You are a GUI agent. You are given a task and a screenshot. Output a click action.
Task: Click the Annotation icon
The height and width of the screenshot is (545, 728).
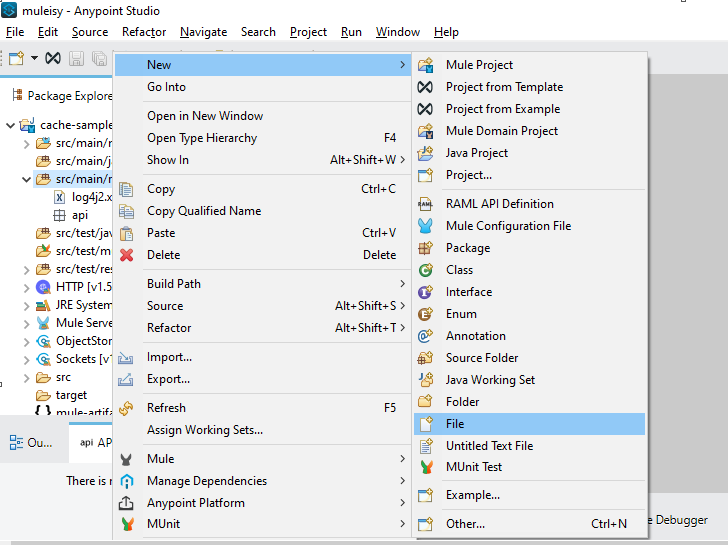pos(425,336)
